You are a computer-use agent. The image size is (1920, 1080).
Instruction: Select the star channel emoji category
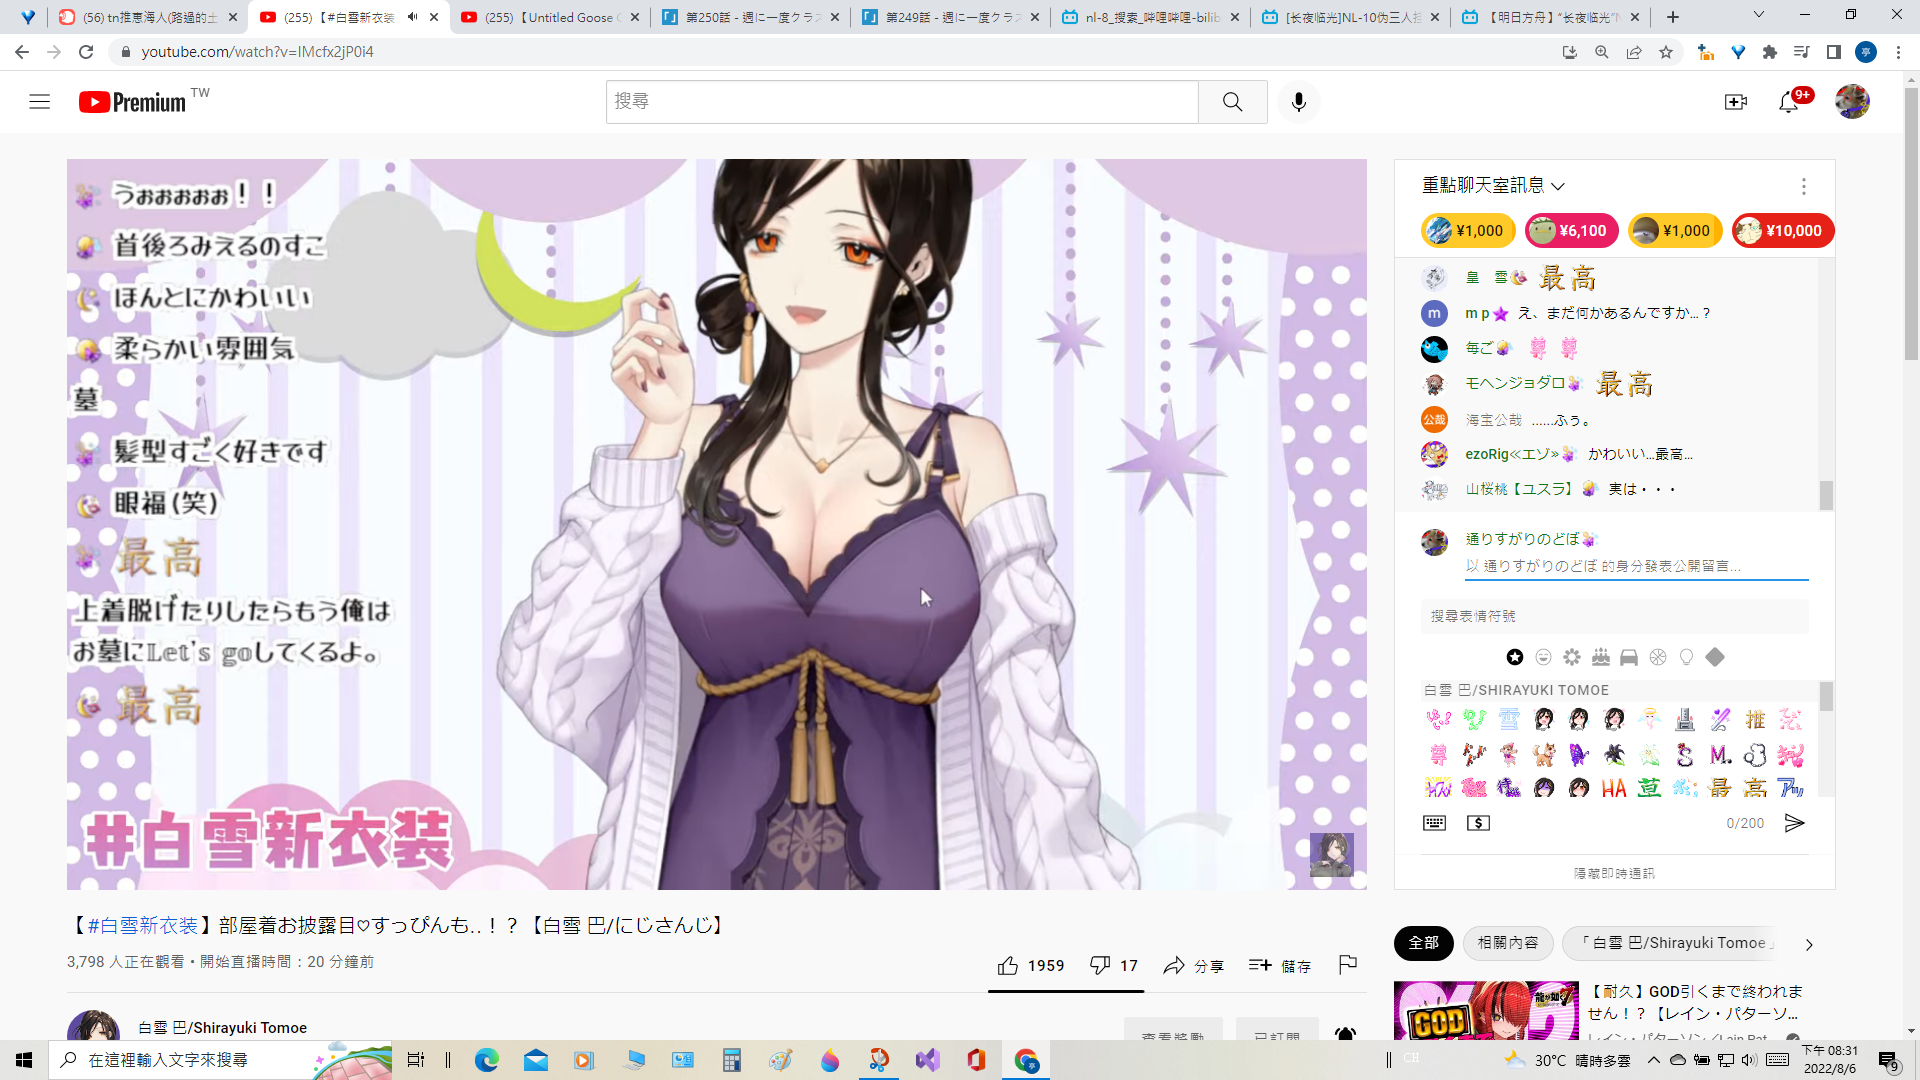[x=1515, y=657]
